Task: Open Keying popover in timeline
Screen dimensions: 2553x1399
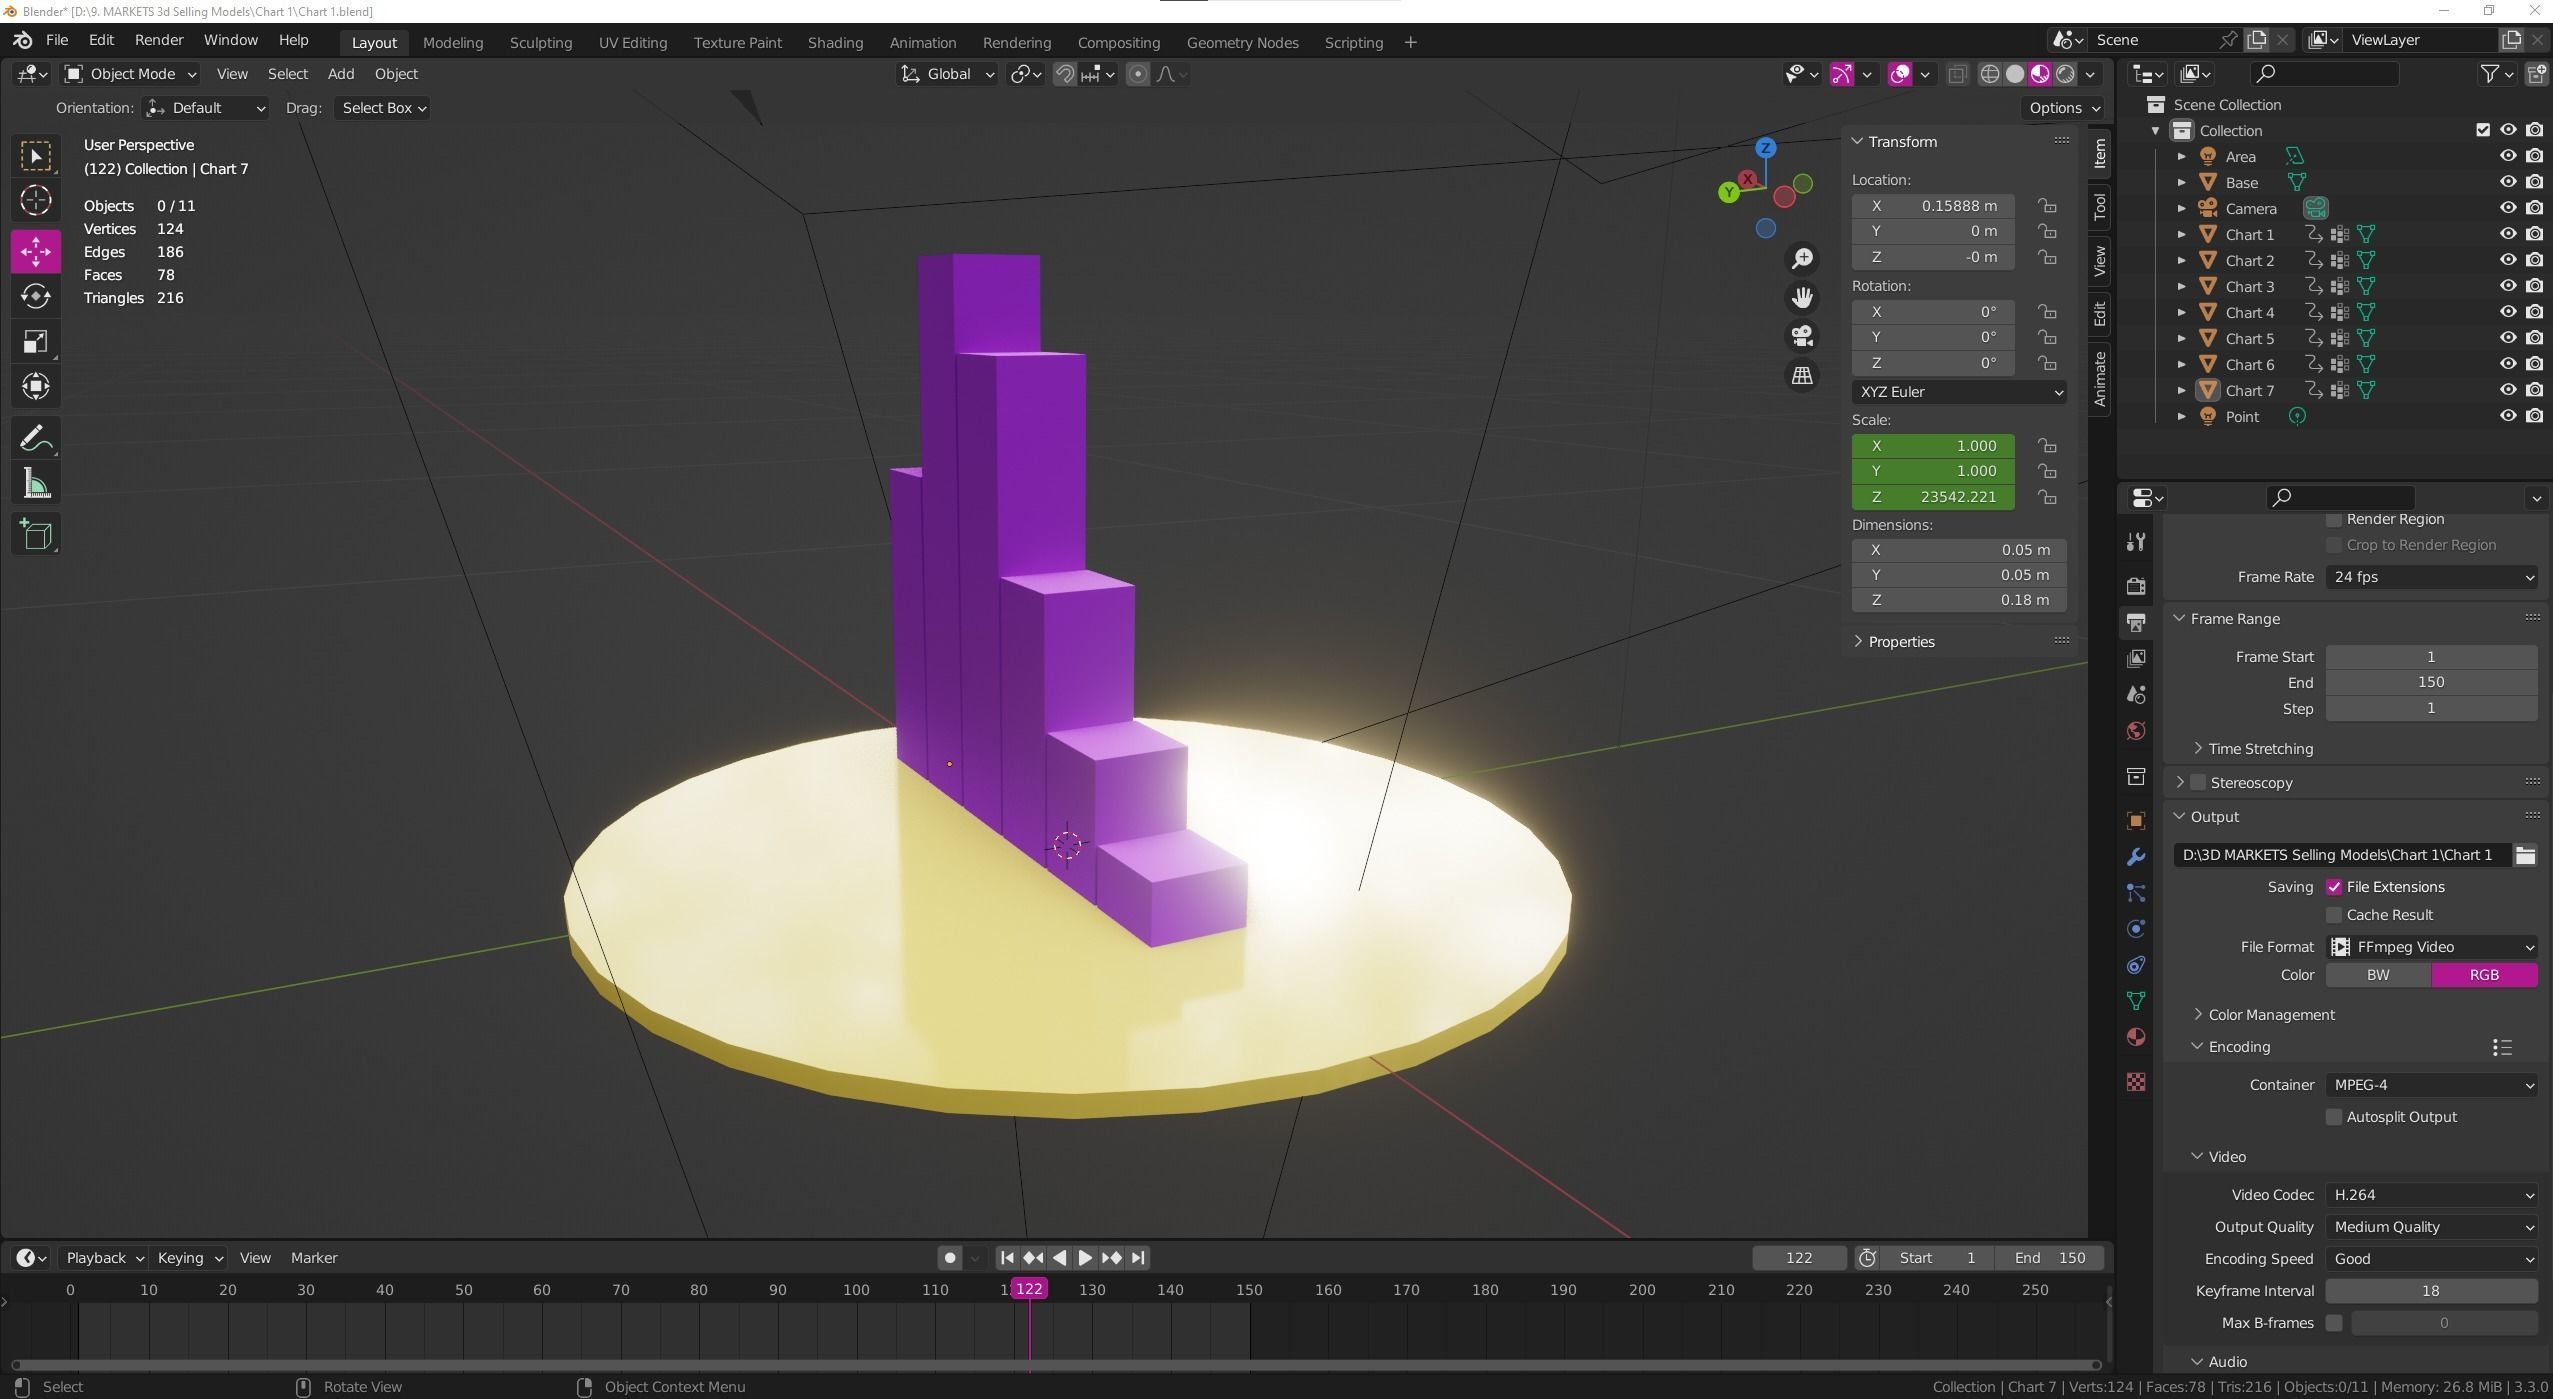Action: click(x=188, y=1258)
